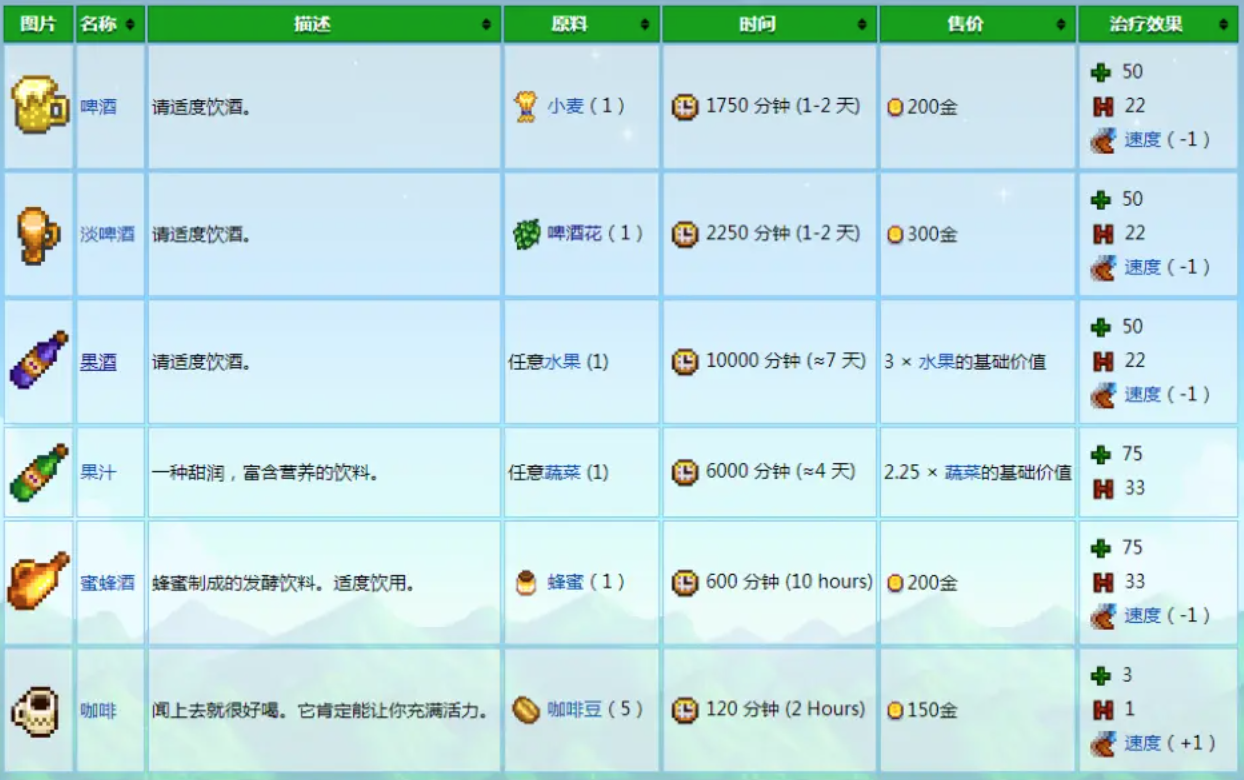Click the clock icon beside 2250 分钟
Screen dimensions: 1244x780
pos(685,234)
